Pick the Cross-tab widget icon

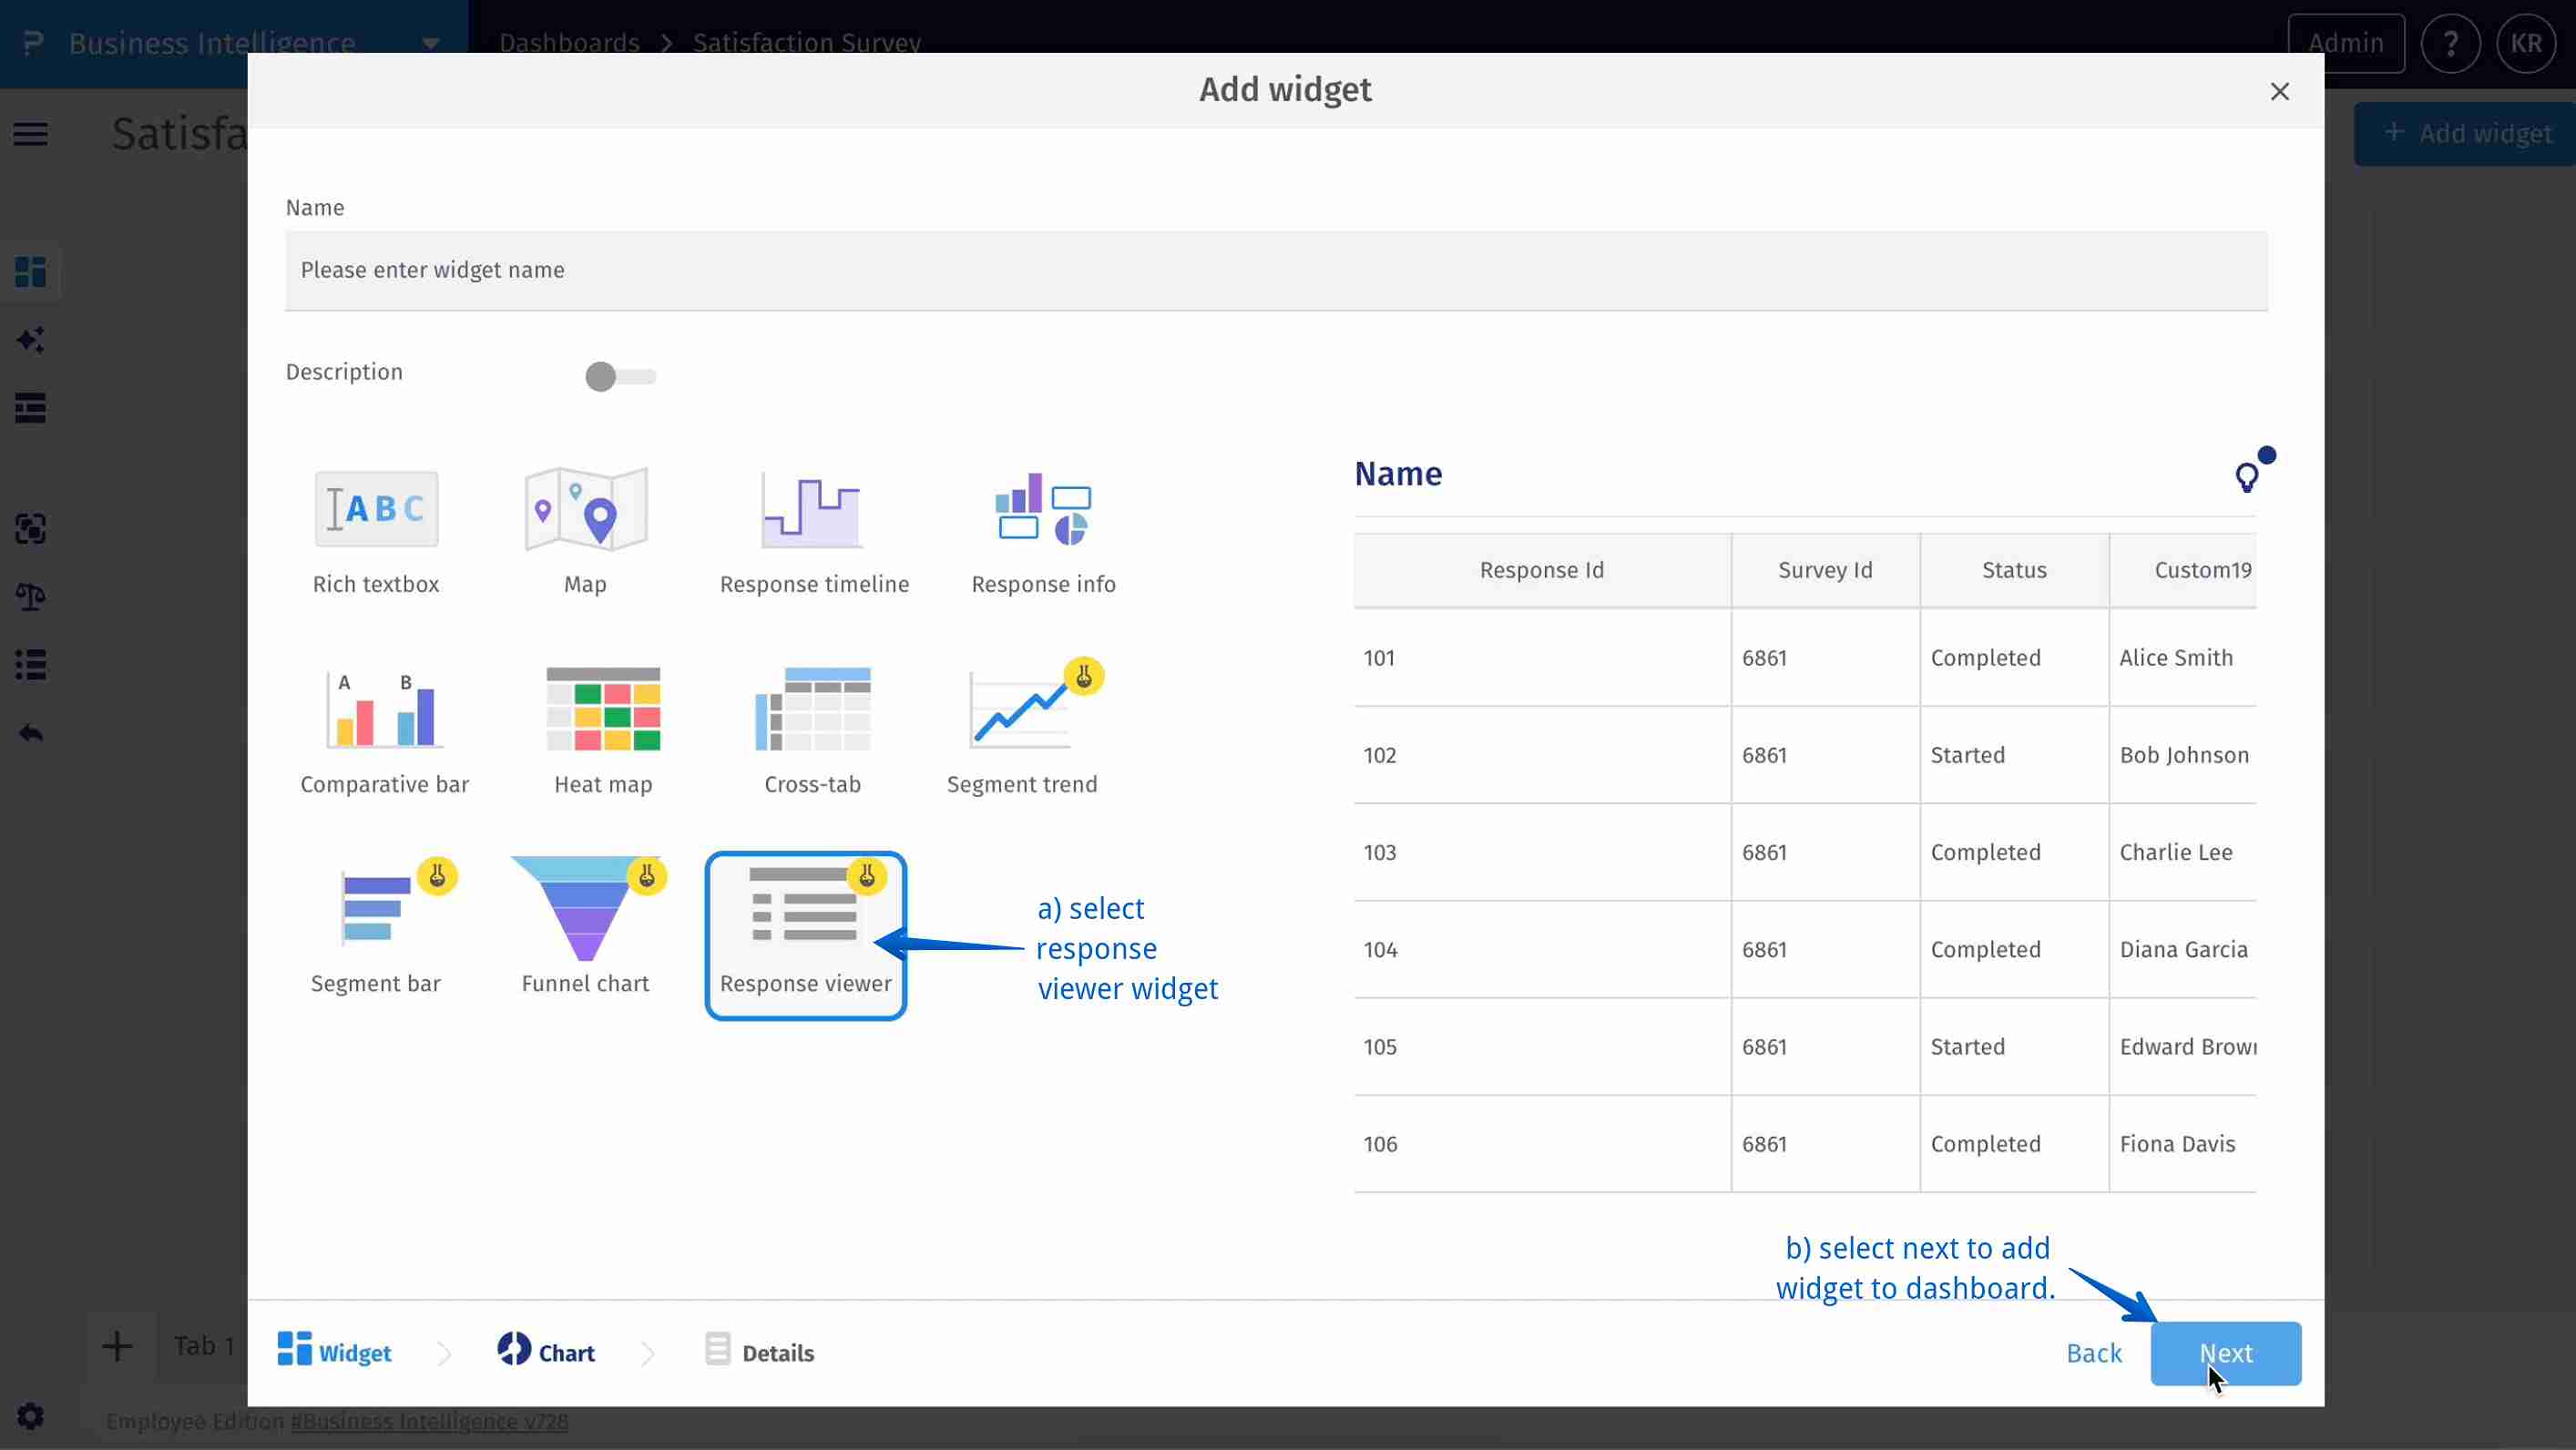click(812, 710)
